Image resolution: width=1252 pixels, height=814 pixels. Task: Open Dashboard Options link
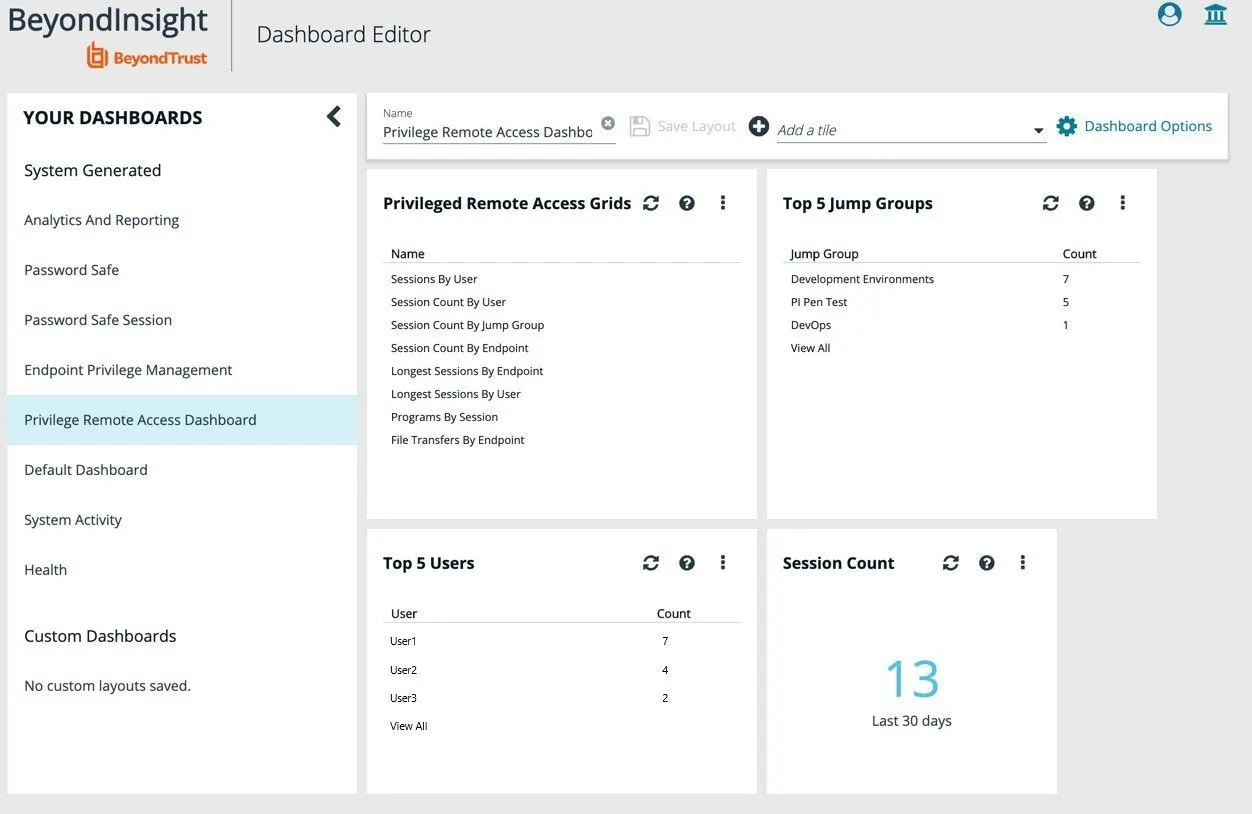1148,126
